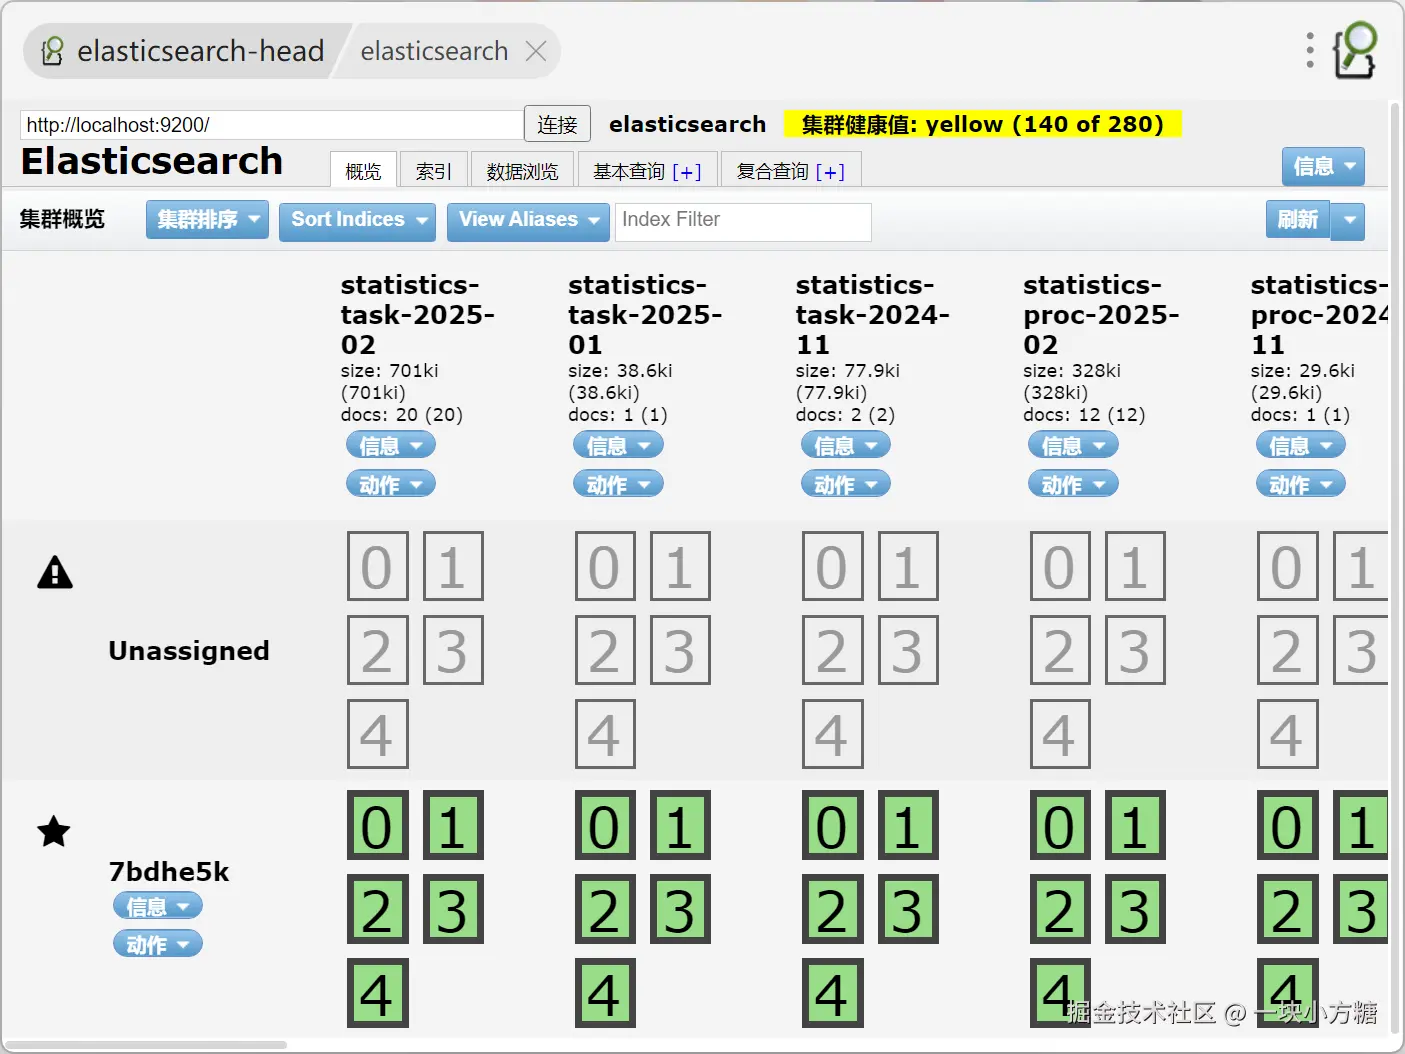Add a new 复合查询 tab with [+]
Viewport: 1405px width, 1054px height.
tap(830, 172)
